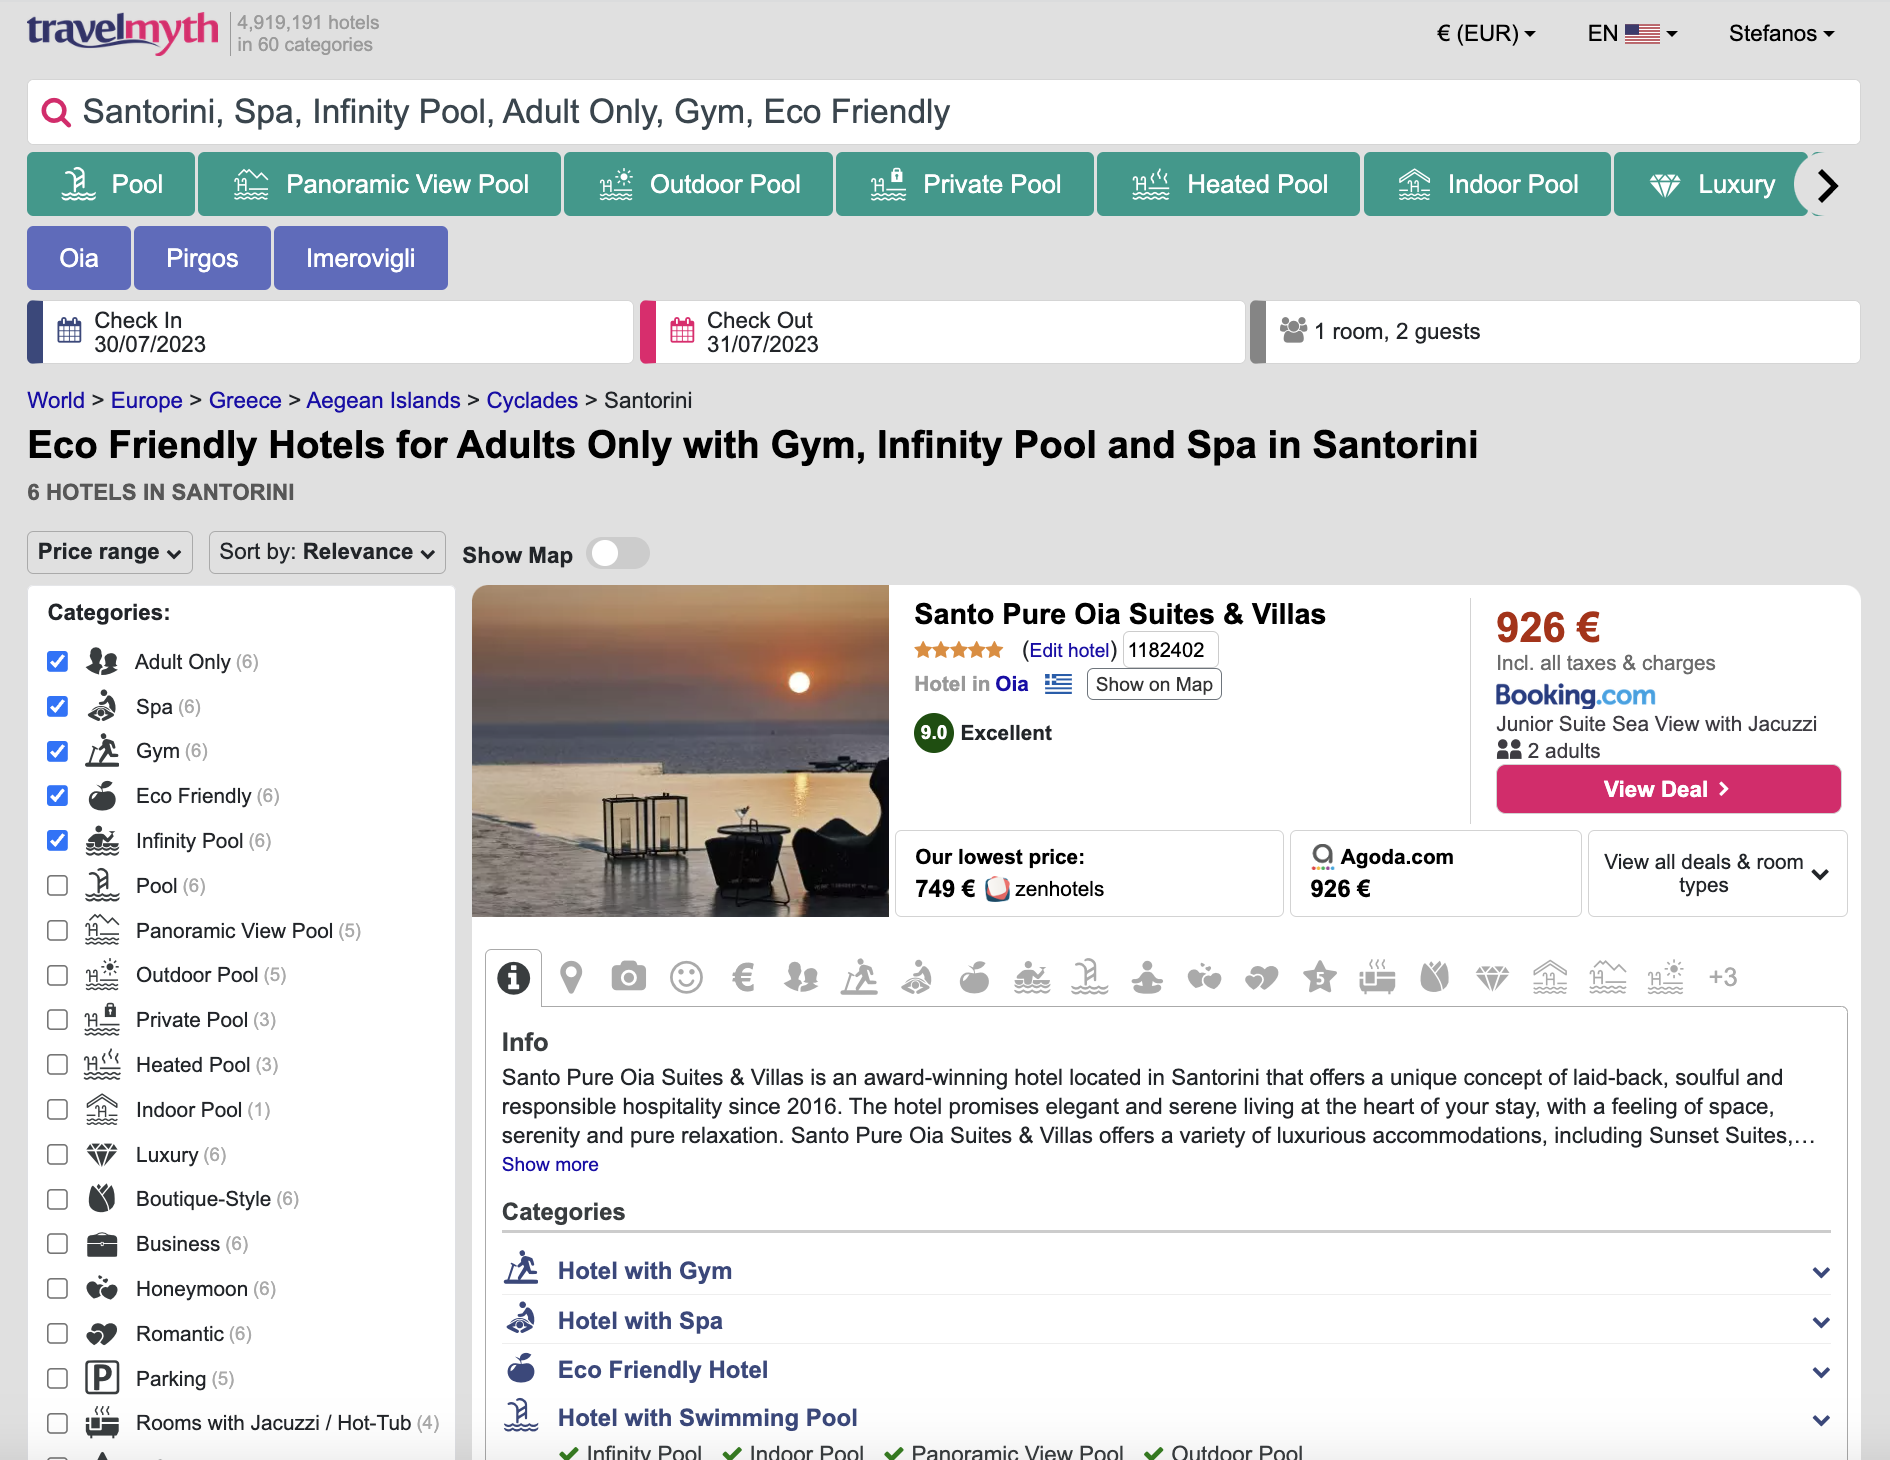
Task: Click the Greek flag icon beside Oia
Action: point(1058,684)
